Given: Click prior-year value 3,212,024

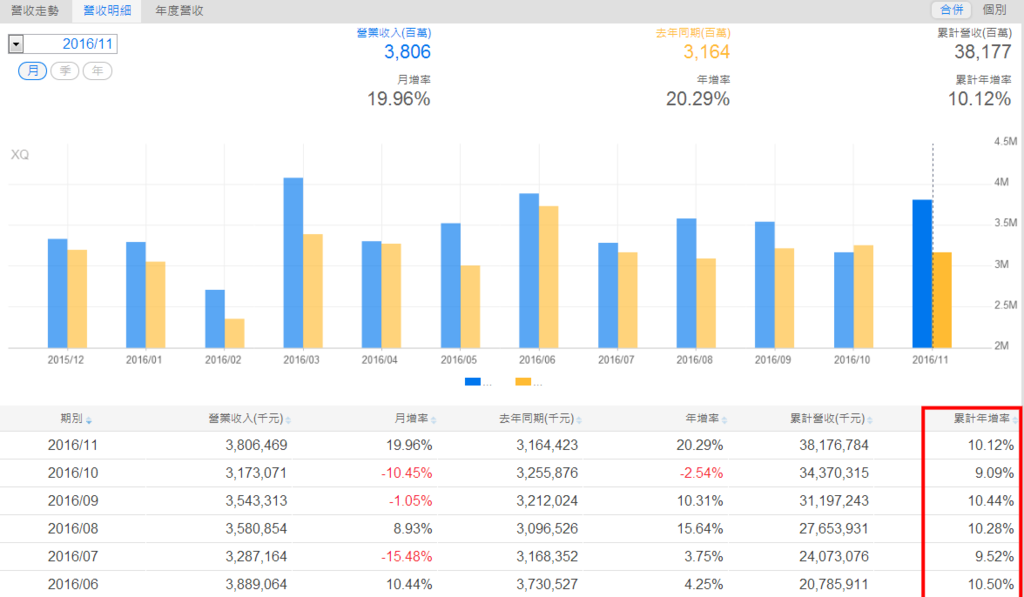Looking at the screenshot, I should tap(547, 501).
